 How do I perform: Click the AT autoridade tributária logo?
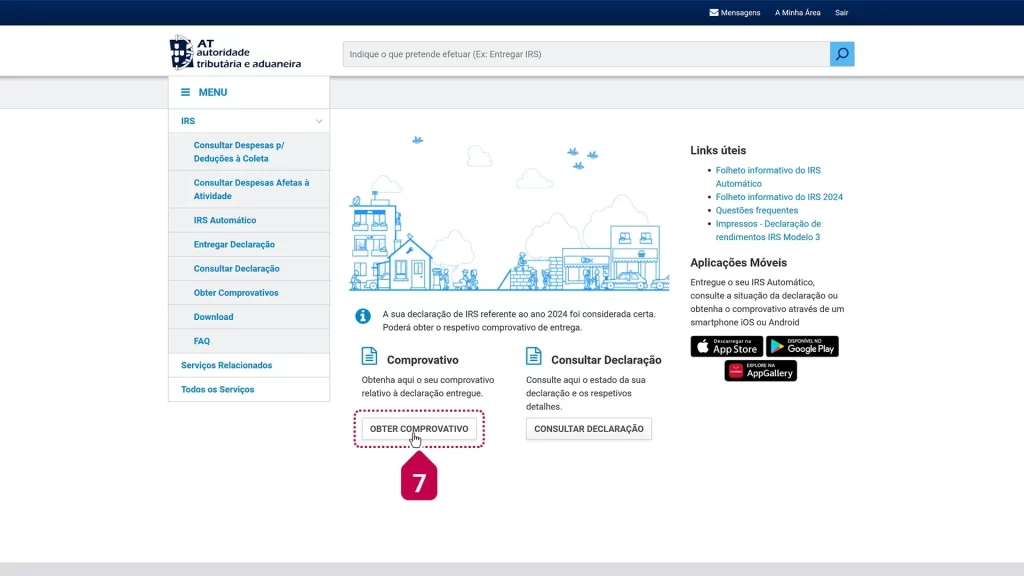coord(235,53)
